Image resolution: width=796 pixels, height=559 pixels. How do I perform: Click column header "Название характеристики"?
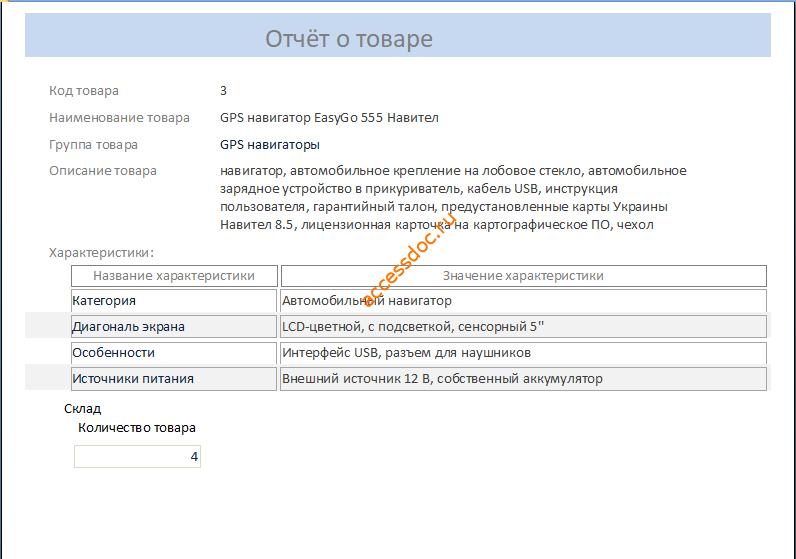click(174, 276)
